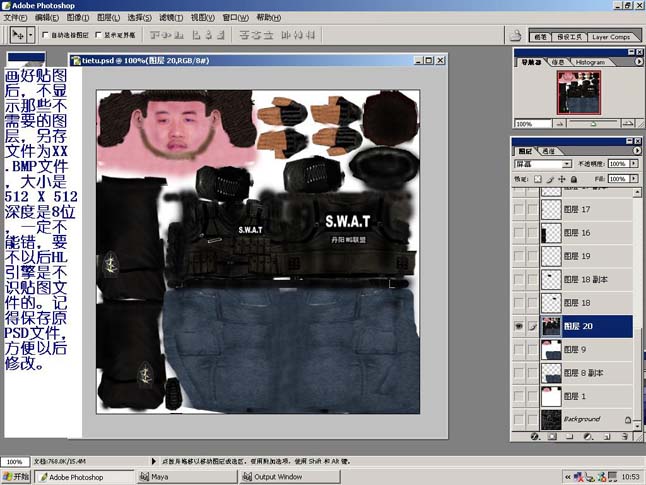Open the layer opacity slider arrow
This screenshot has height=485, width=646.
coord(634,164)
